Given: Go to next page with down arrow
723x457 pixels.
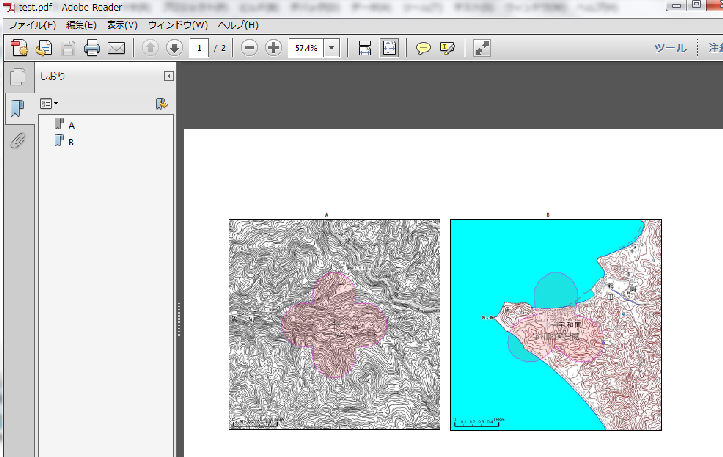Looking at the screenshot, I should (x=173, y=48).
